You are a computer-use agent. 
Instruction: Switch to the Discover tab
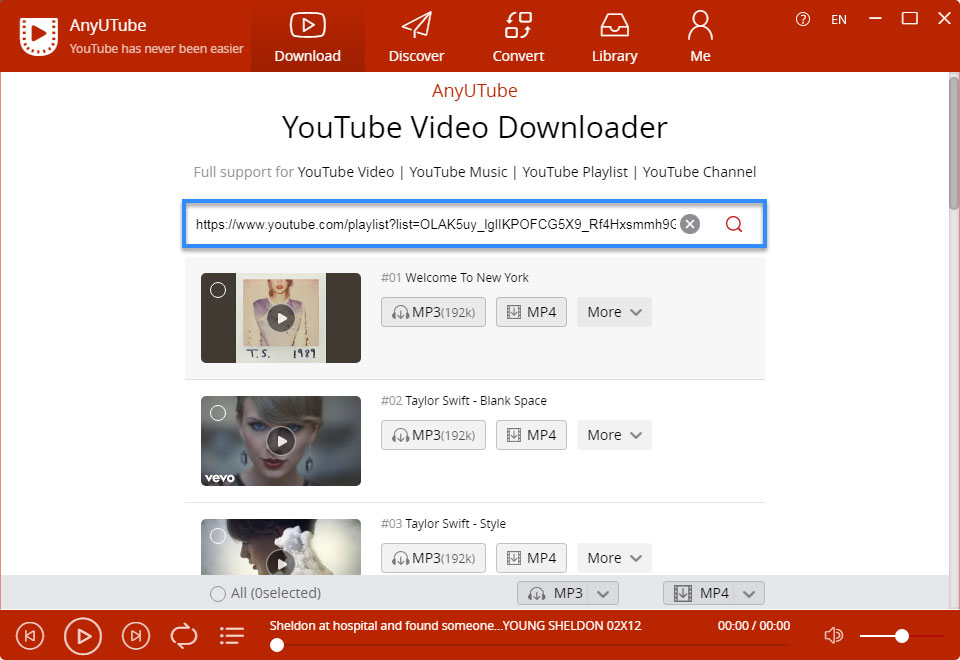pos(416,37)
